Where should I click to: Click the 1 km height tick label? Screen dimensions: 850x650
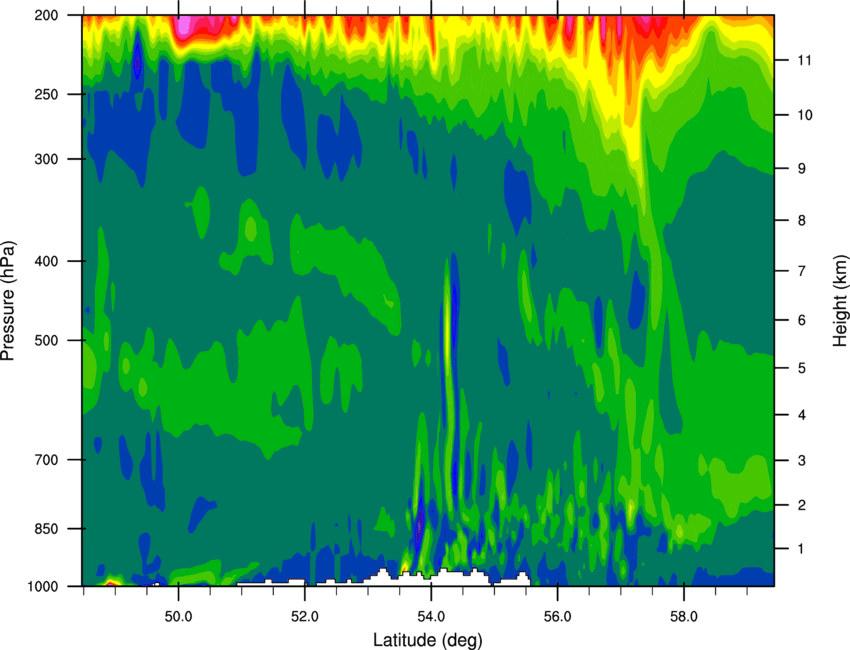[801, 549]
